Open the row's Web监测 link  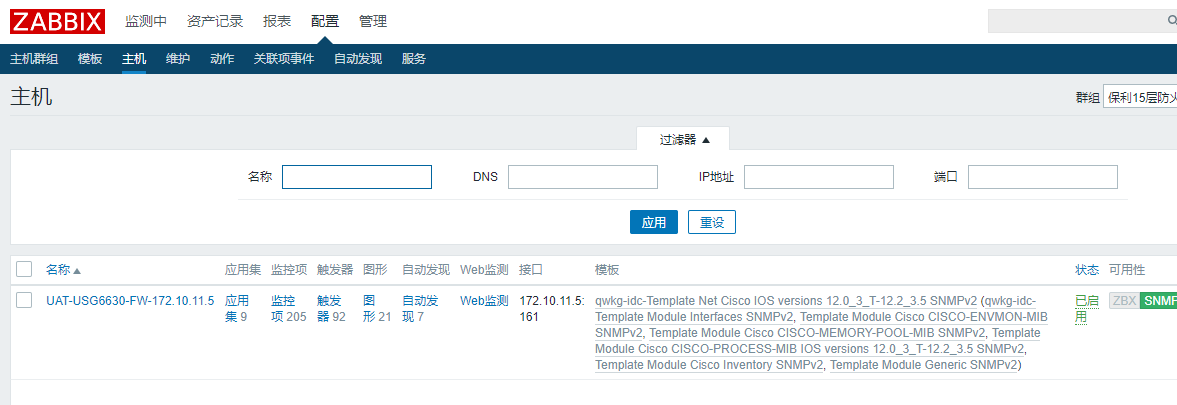click(x=484, y=301)
